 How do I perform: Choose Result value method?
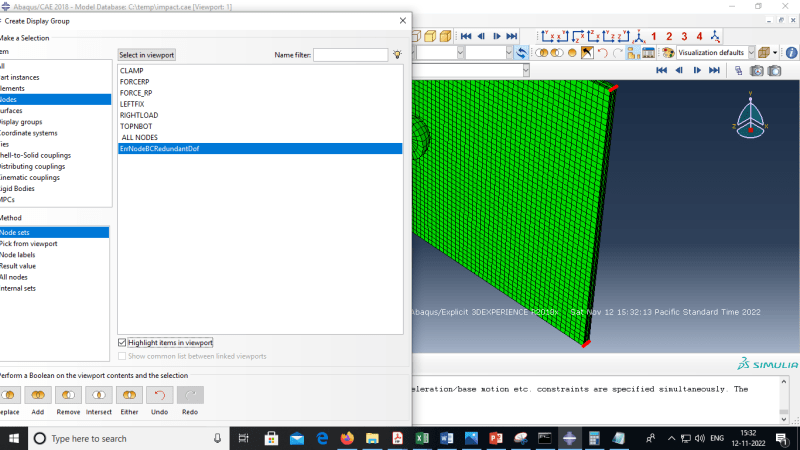pos(54,266)
